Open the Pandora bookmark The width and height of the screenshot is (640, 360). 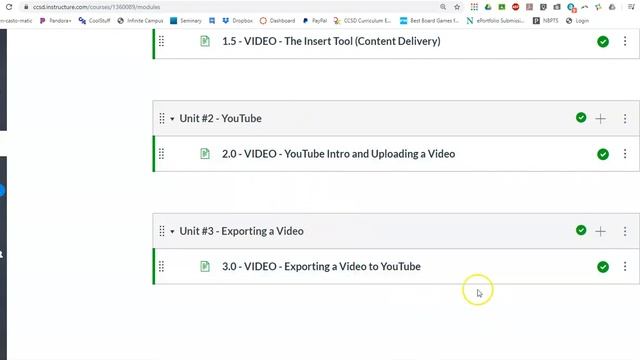(x=55, y=20)
